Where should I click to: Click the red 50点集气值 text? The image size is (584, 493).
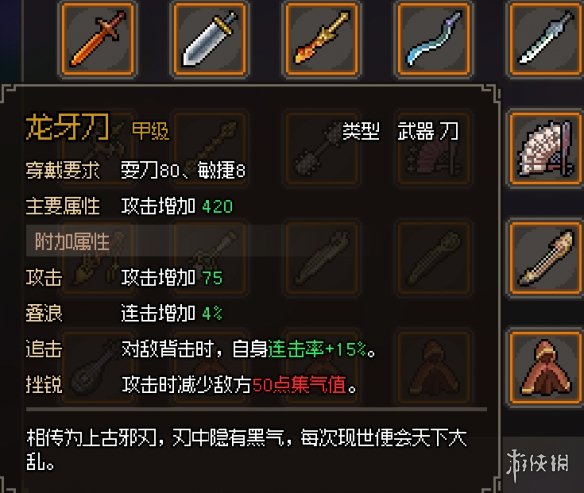[x=299, y=385]
